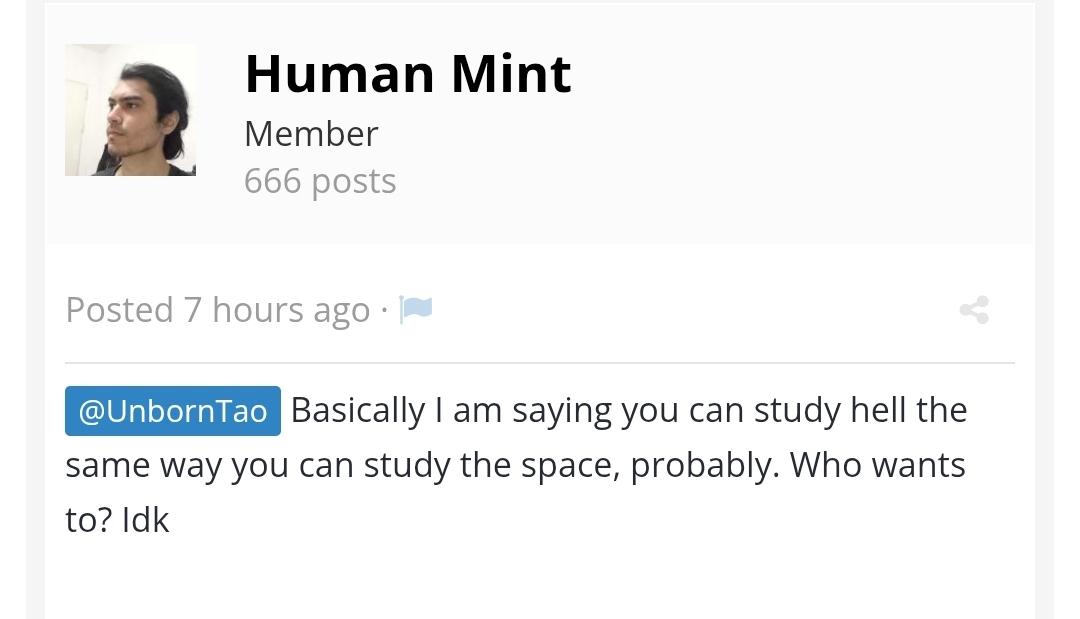
Task: Open the @UnbornTao mention tag
Action: [173, 412]
